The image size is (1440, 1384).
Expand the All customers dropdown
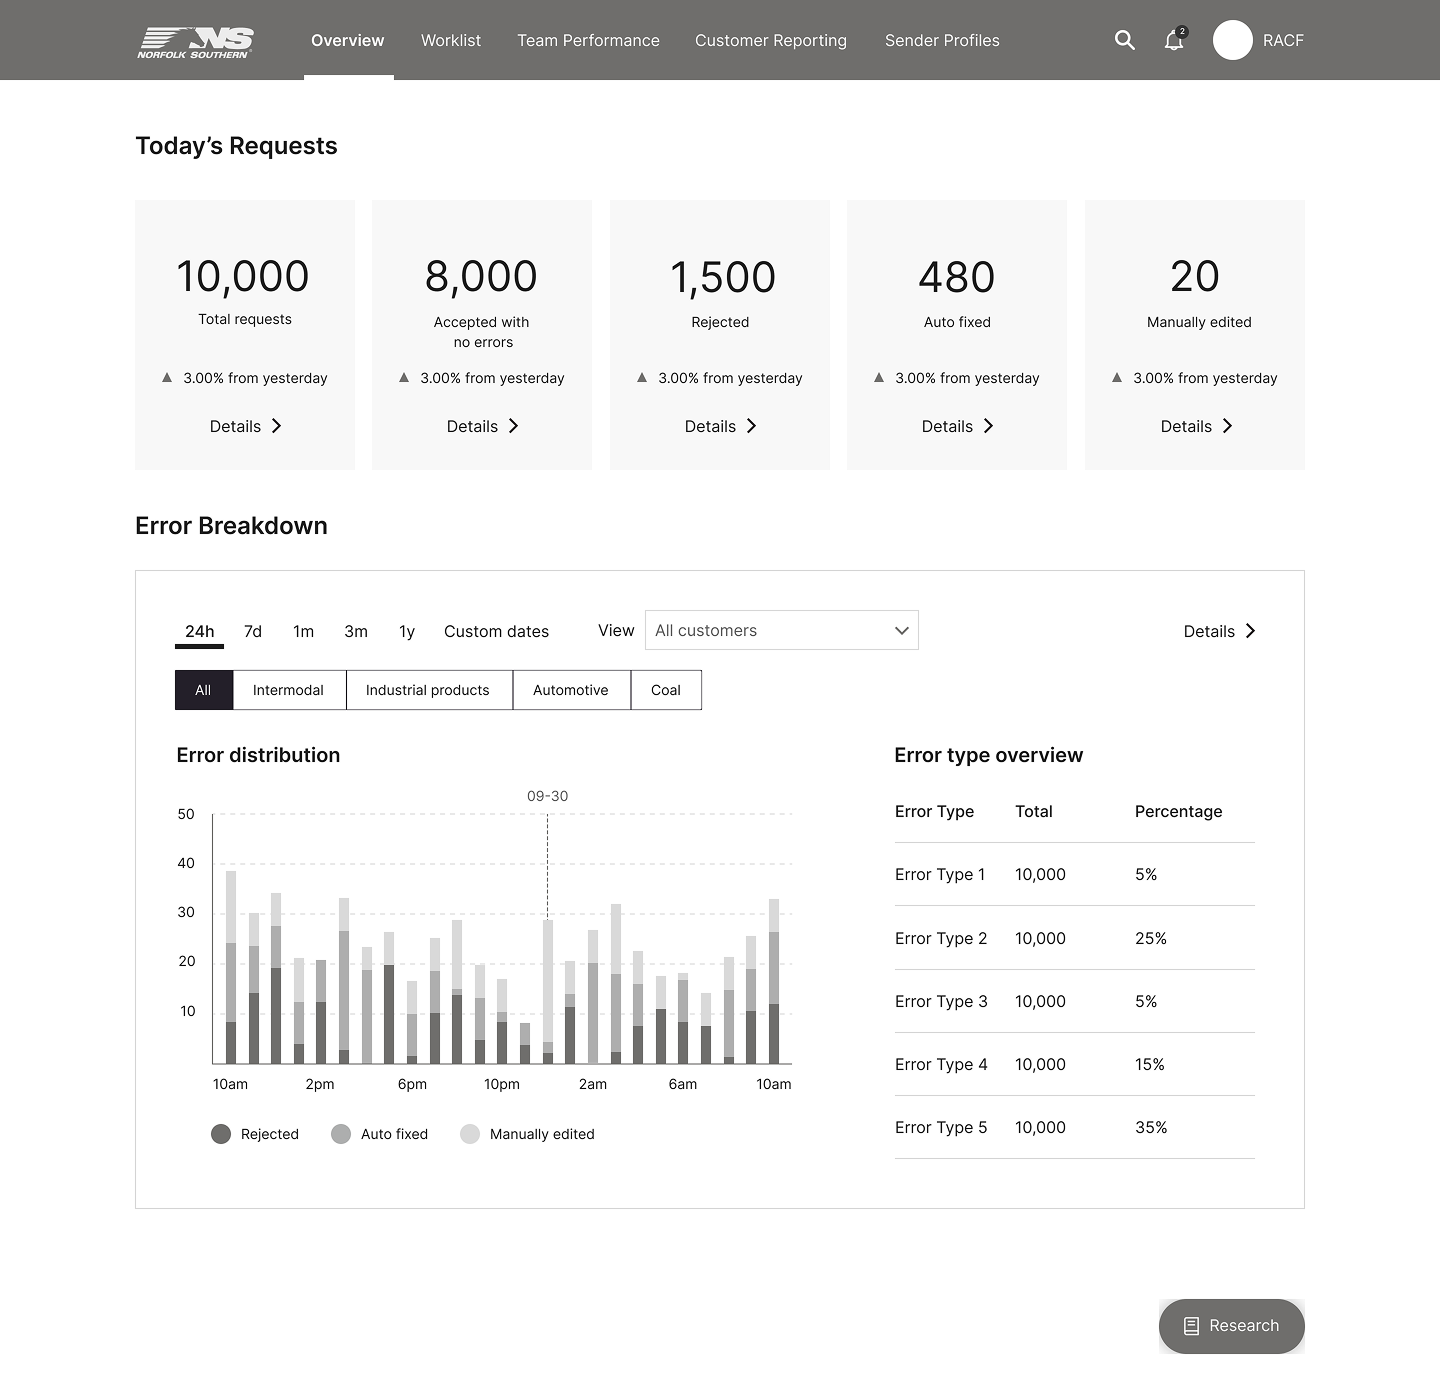click(x=782, y=630)
